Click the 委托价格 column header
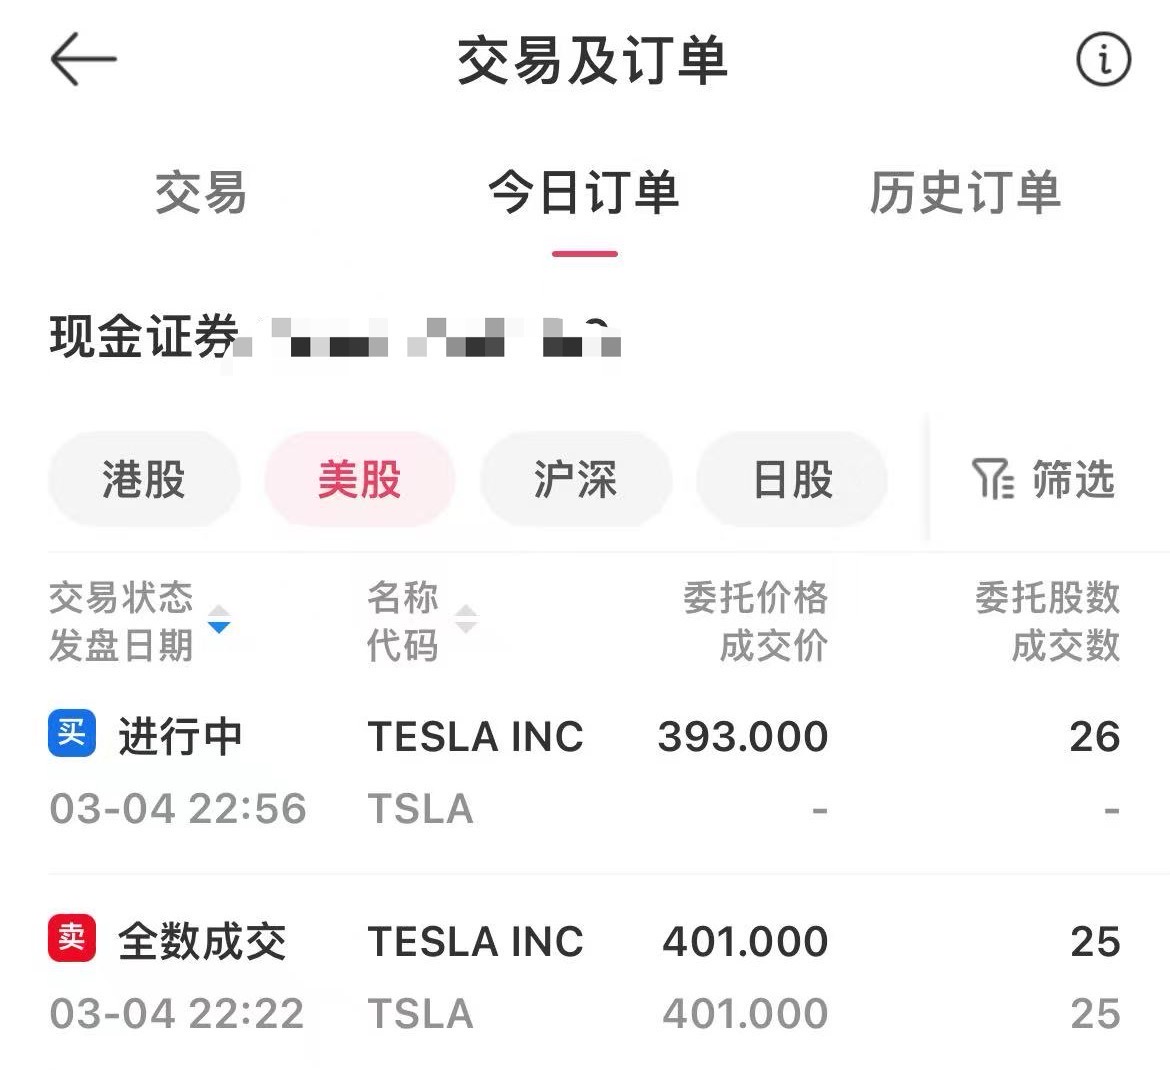 coord(755,599)
